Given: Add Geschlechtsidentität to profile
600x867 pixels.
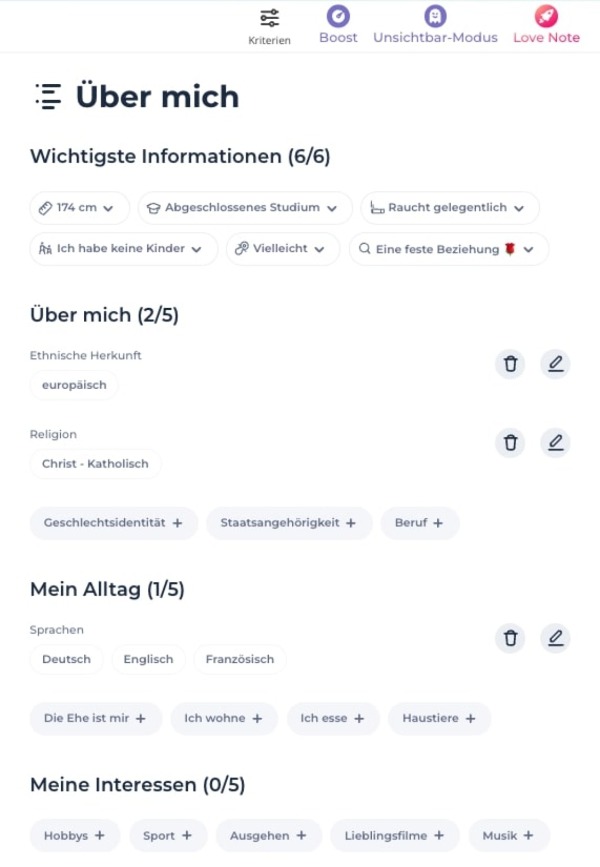Looking at the screenshot, I should pos(113,523).
